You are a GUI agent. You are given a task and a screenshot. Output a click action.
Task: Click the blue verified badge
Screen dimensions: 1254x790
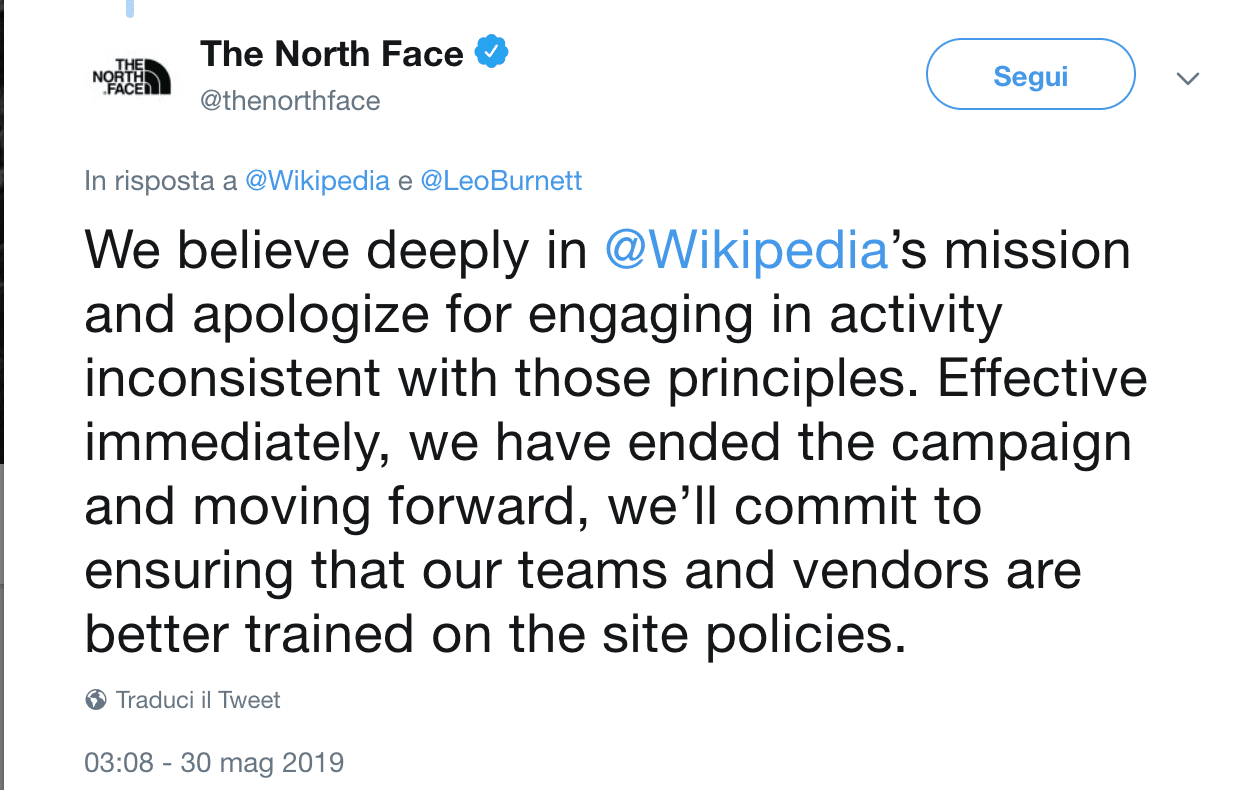491,53
